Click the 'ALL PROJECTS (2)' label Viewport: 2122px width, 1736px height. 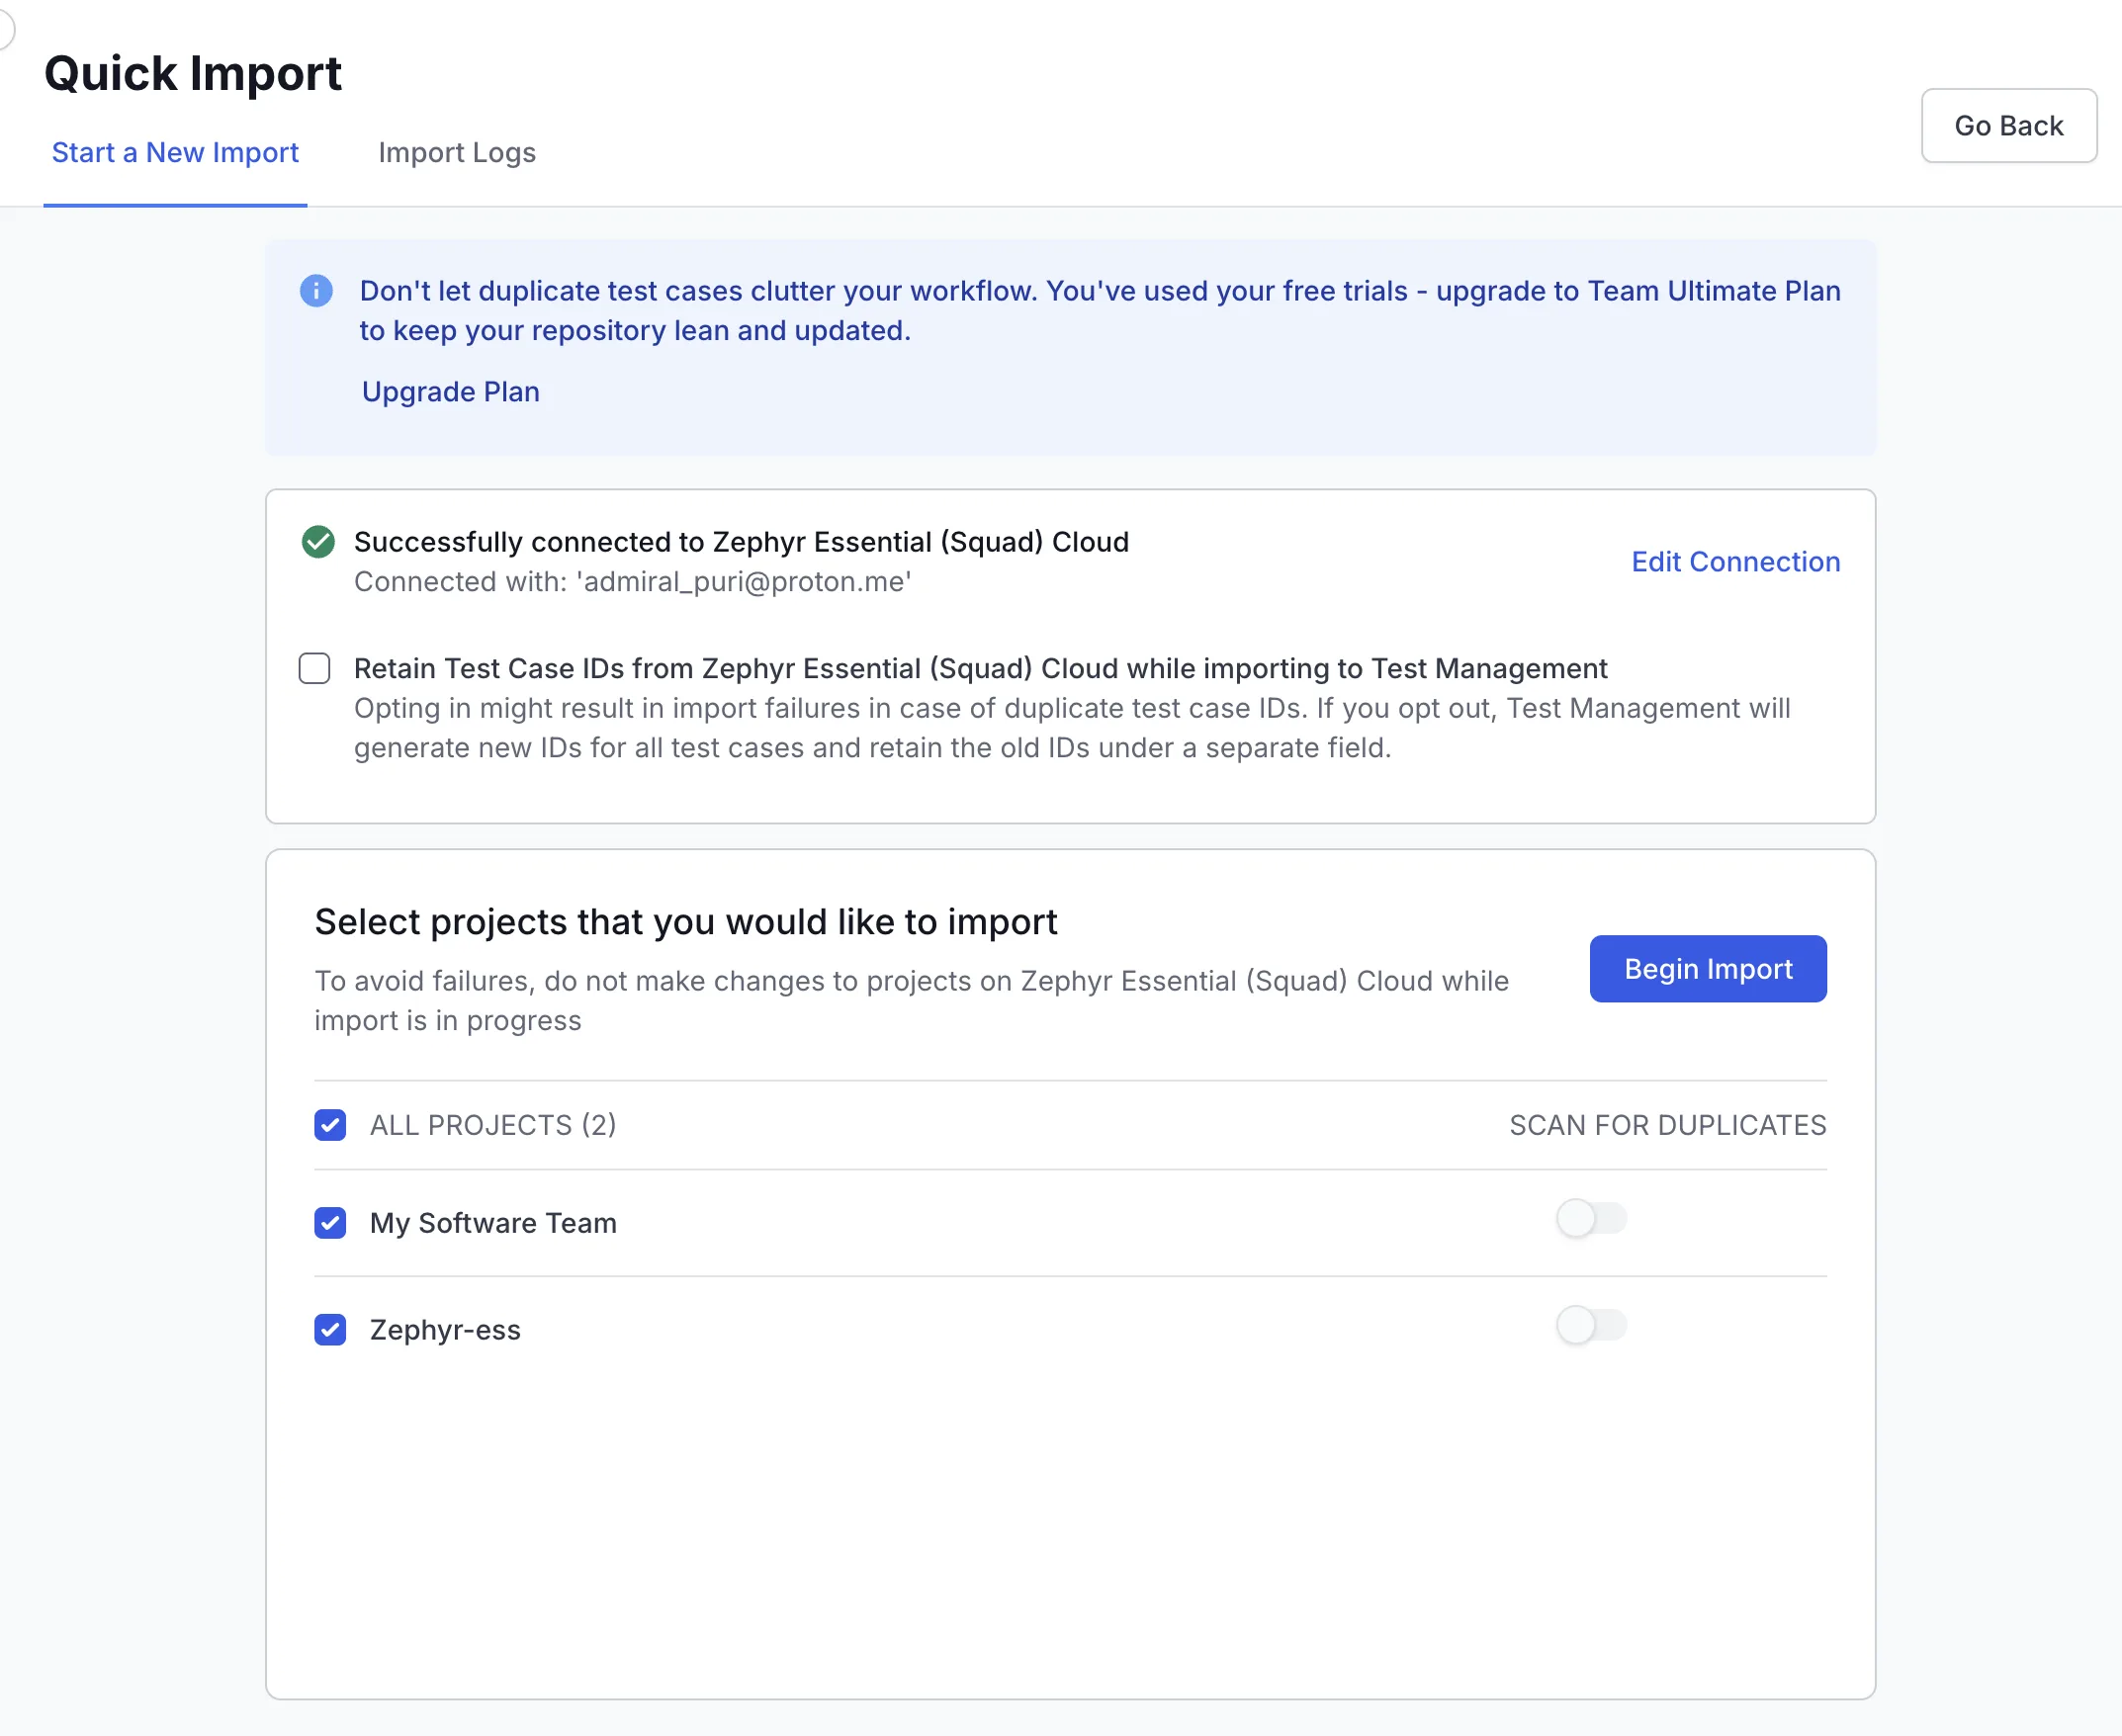click(x=493, y=1124)
